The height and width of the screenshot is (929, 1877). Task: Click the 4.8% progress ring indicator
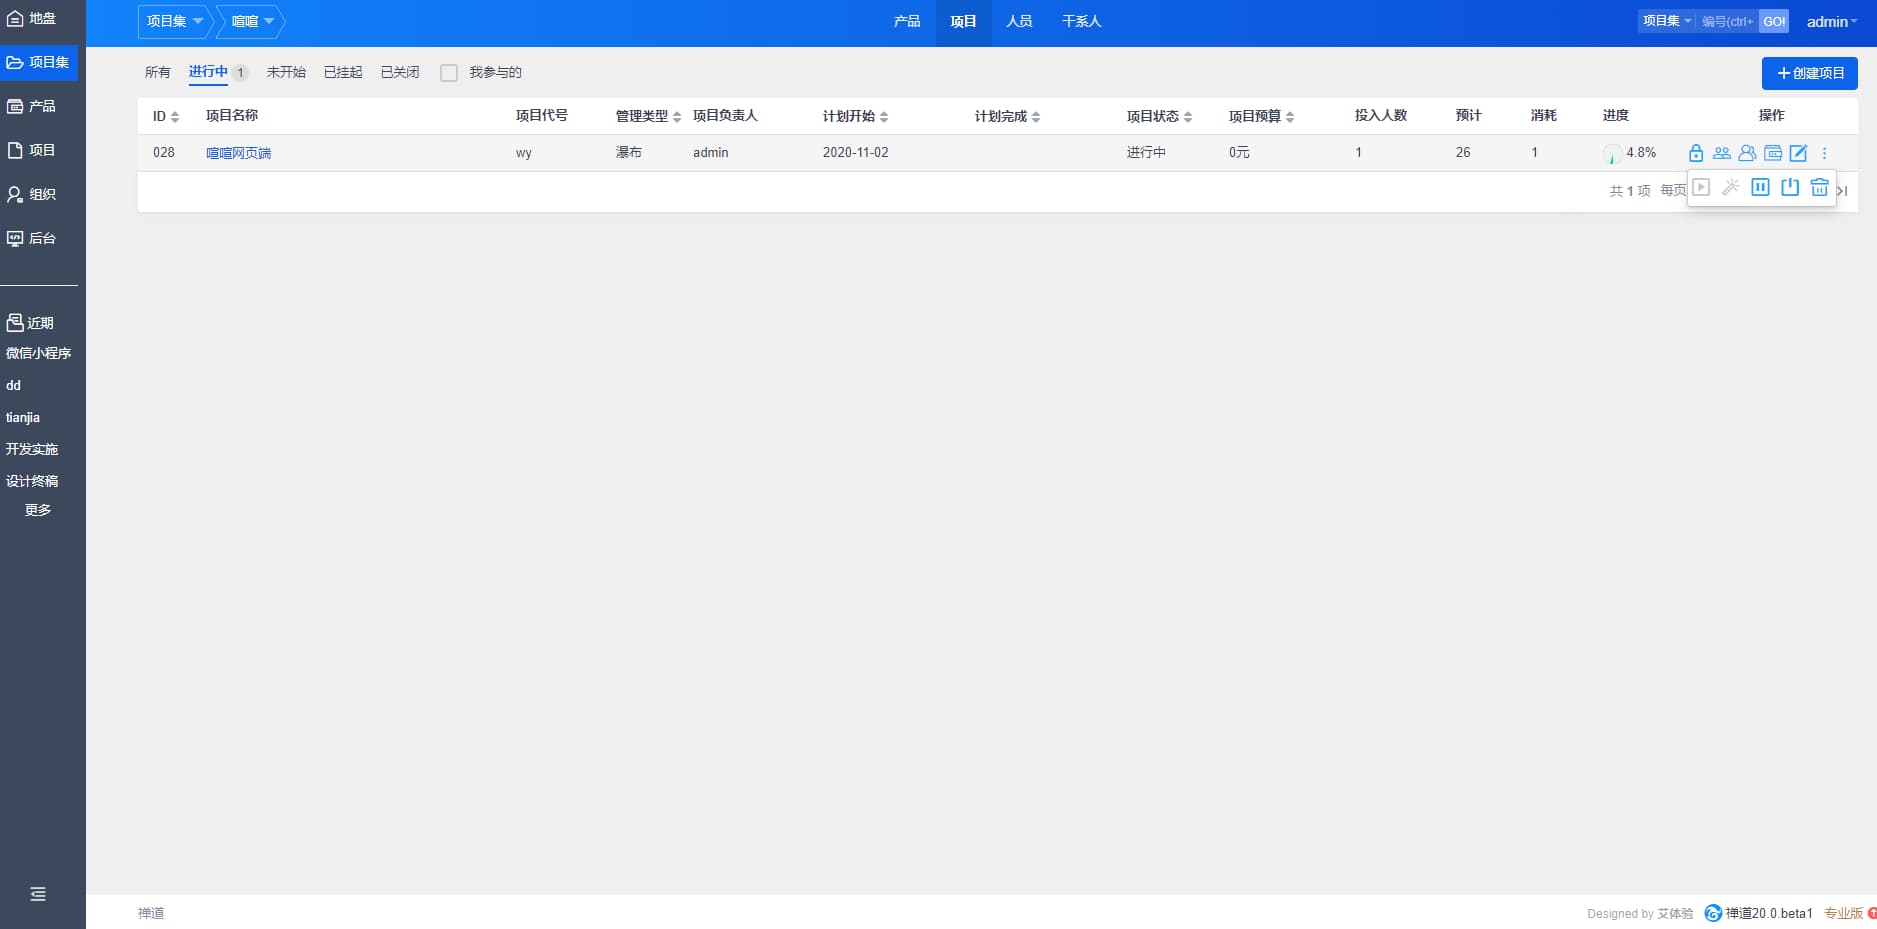tap(1612, 154)
